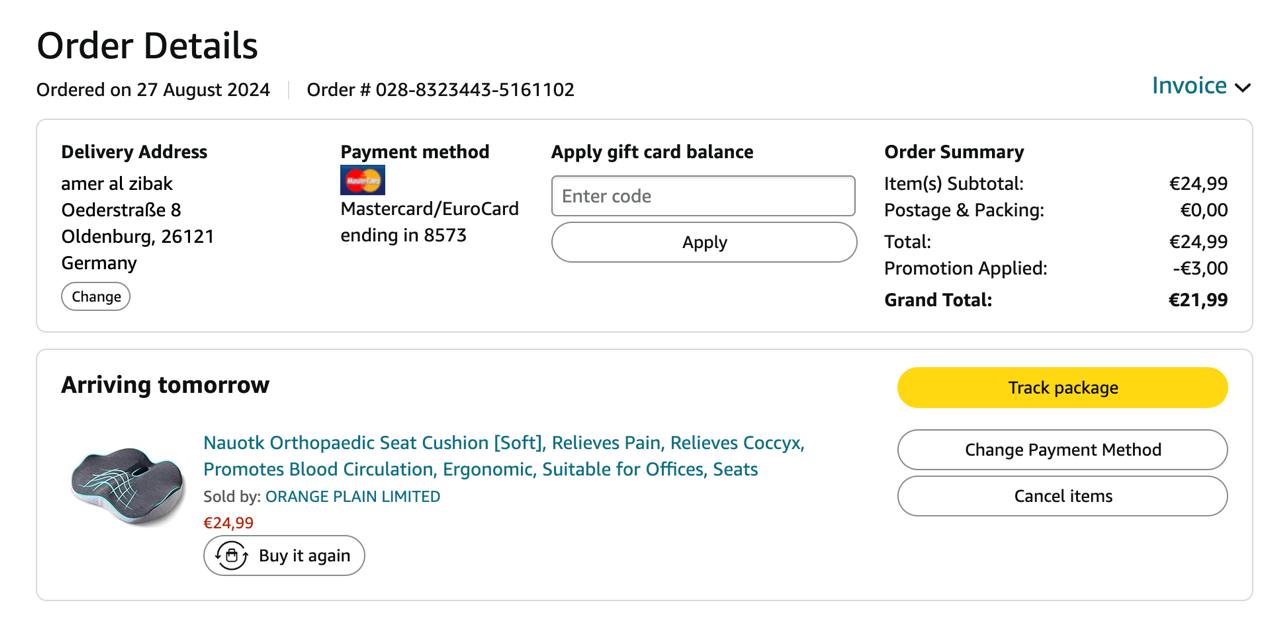Cancel items in this order
This screenshot has width=1280, height=635.
[x=1062, y=496]
